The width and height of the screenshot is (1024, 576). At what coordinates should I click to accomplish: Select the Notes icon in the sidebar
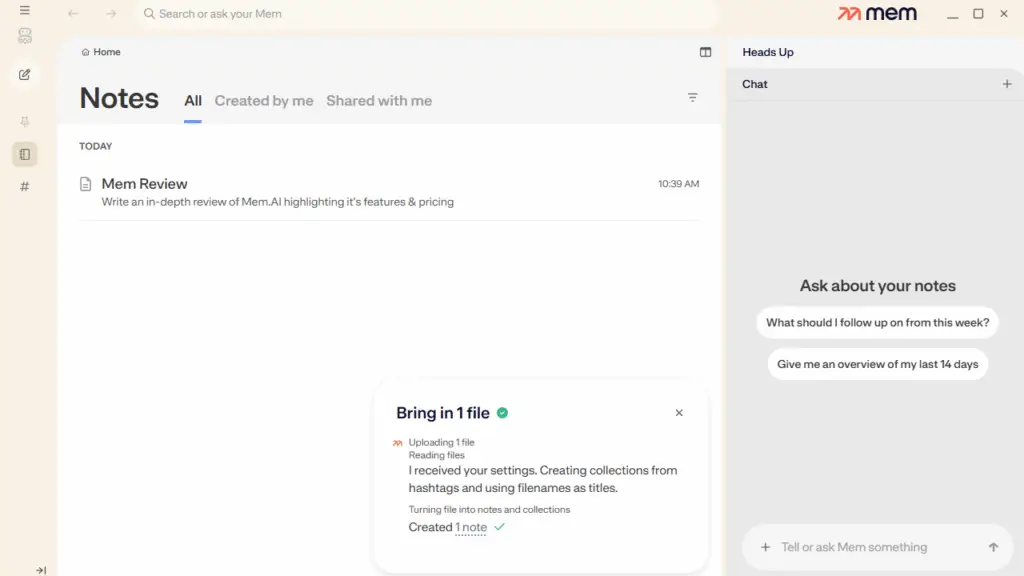click(x=25, y=154)
